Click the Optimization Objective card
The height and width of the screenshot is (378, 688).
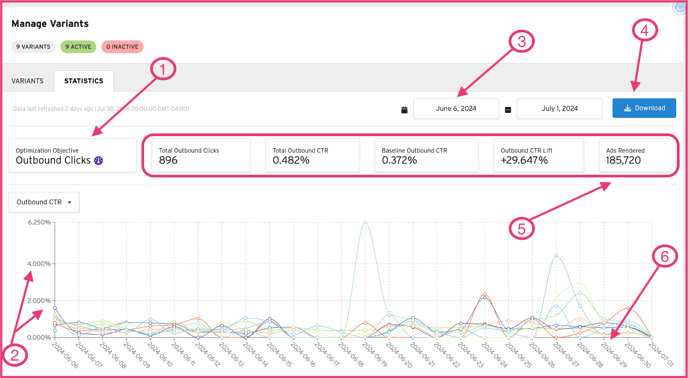click(x=73, y=155)
